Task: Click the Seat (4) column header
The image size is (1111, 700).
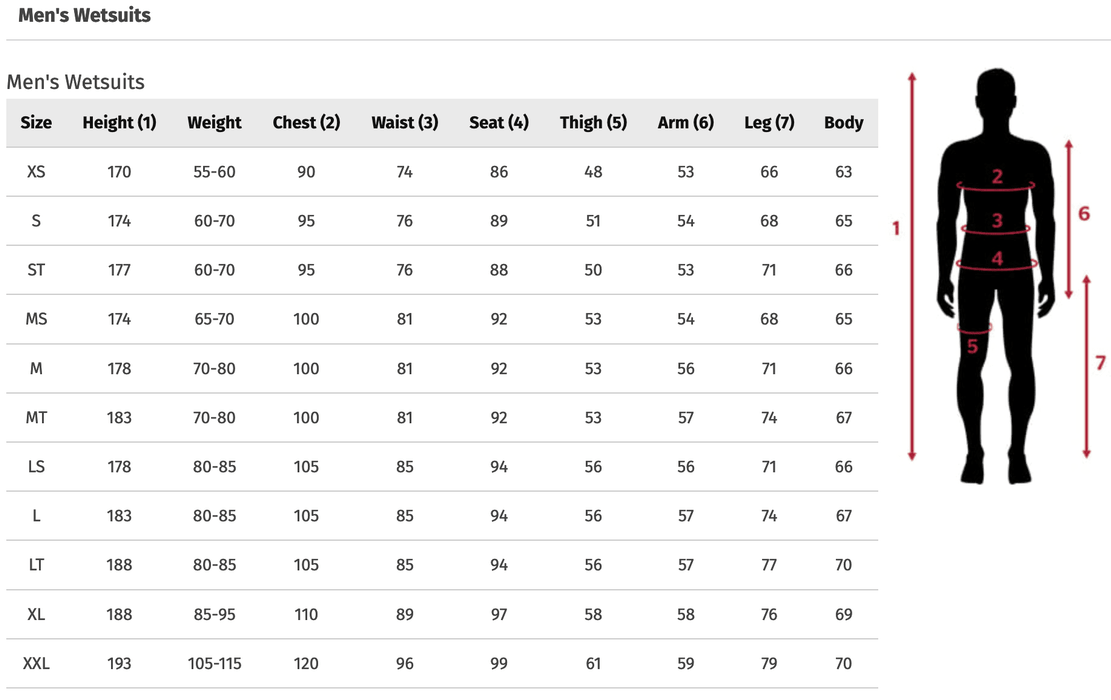Action: [x=499, y=123]
